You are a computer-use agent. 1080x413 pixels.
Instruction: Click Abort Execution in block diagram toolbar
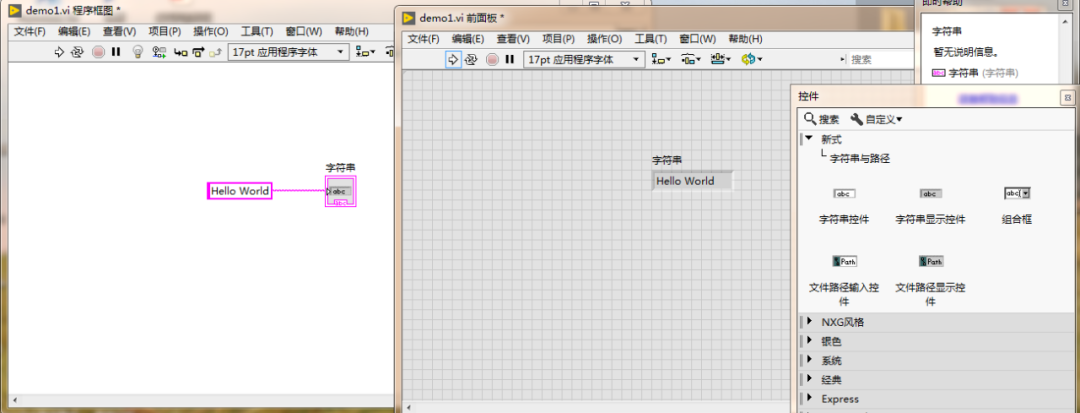(x=98, y=52)
